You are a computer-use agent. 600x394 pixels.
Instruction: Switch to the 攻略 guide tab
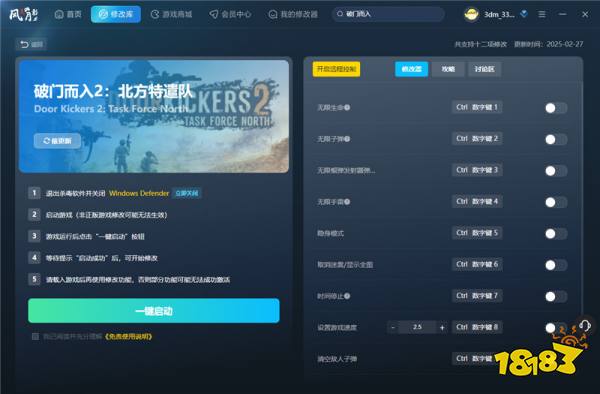click(448, 69)
